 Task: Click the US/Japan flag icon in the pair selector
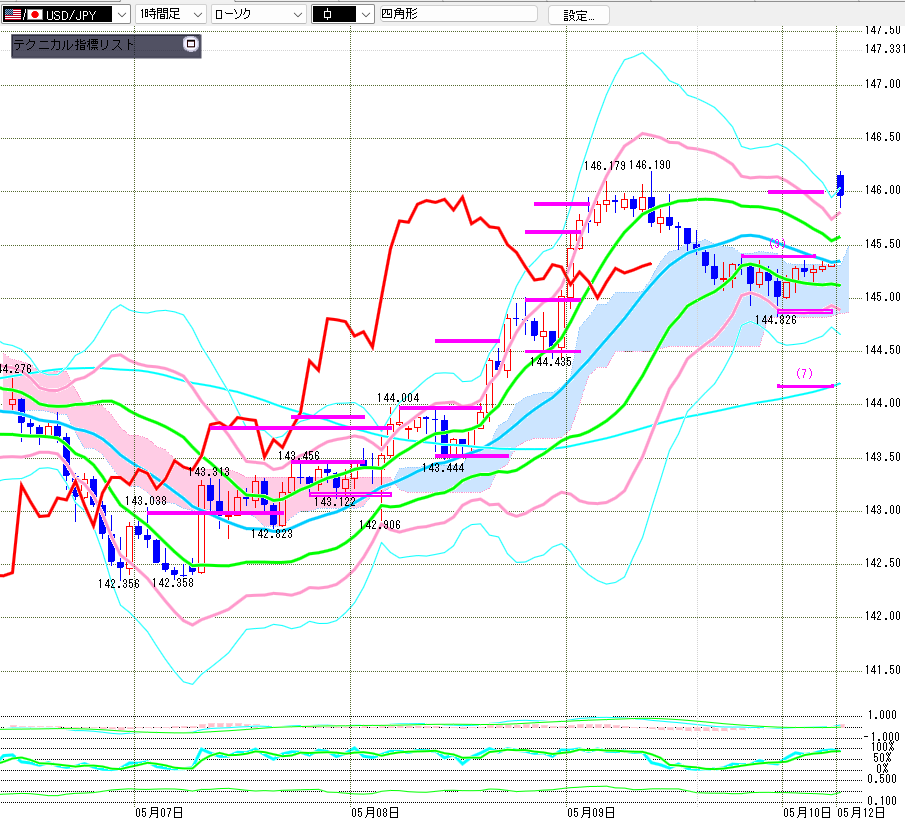coord(23,14)
